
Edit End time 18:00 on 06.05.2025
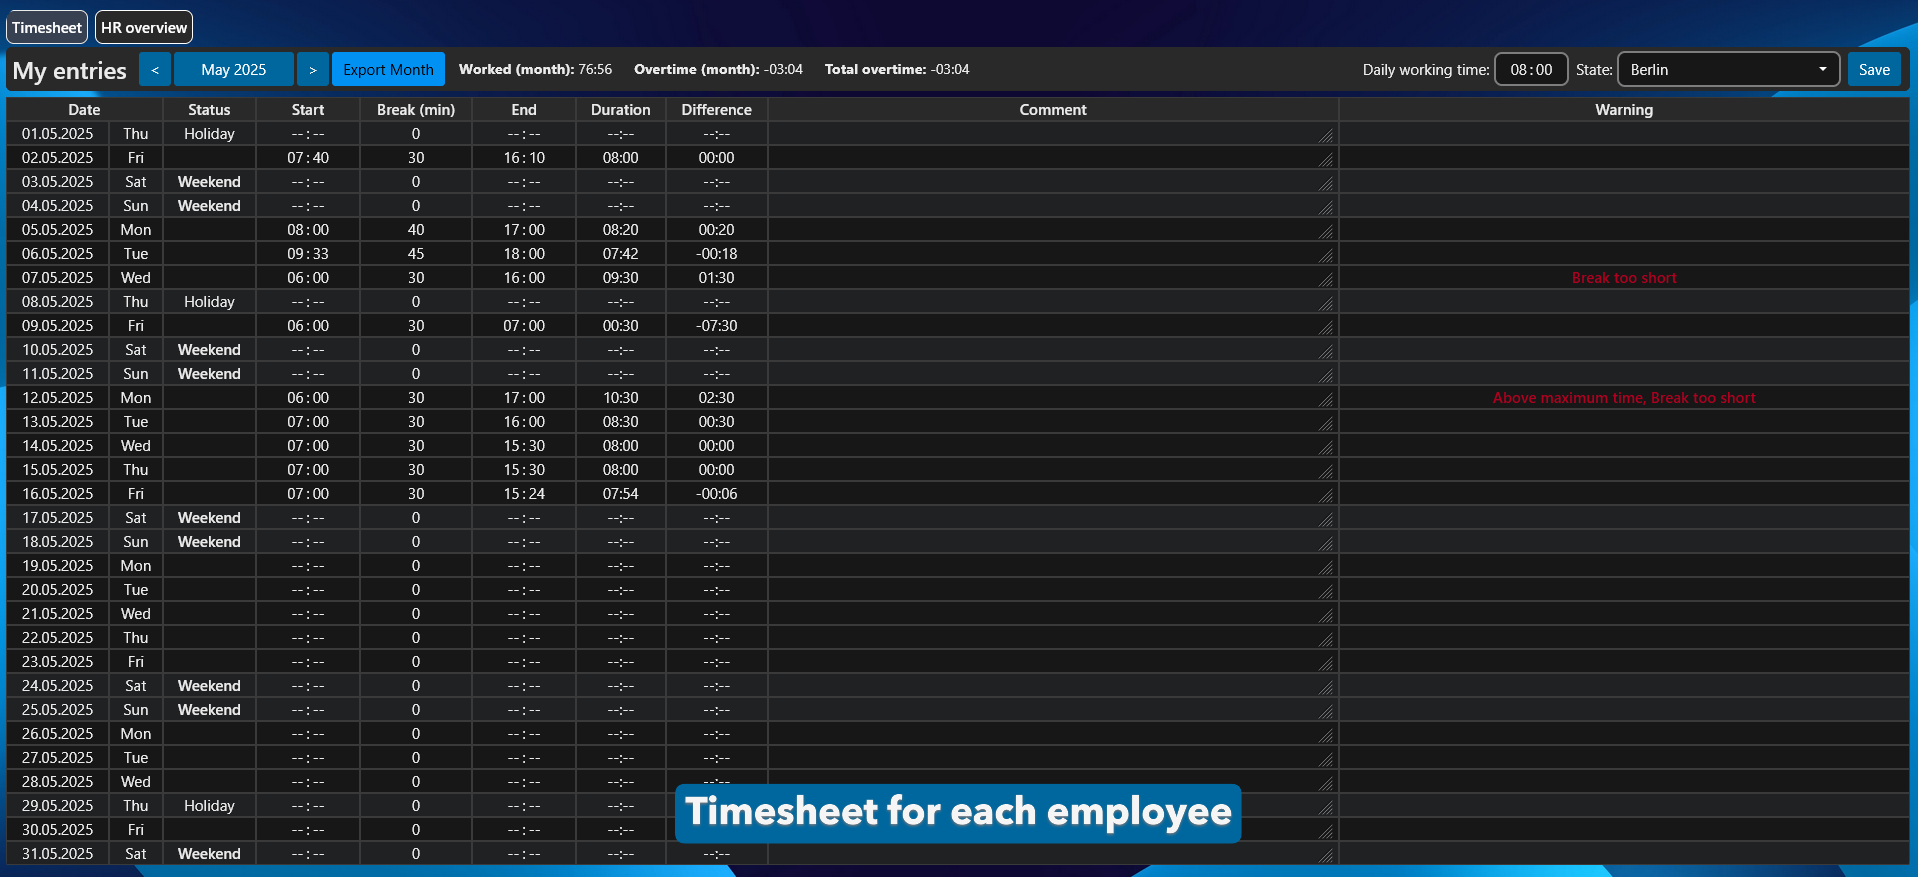524,254
